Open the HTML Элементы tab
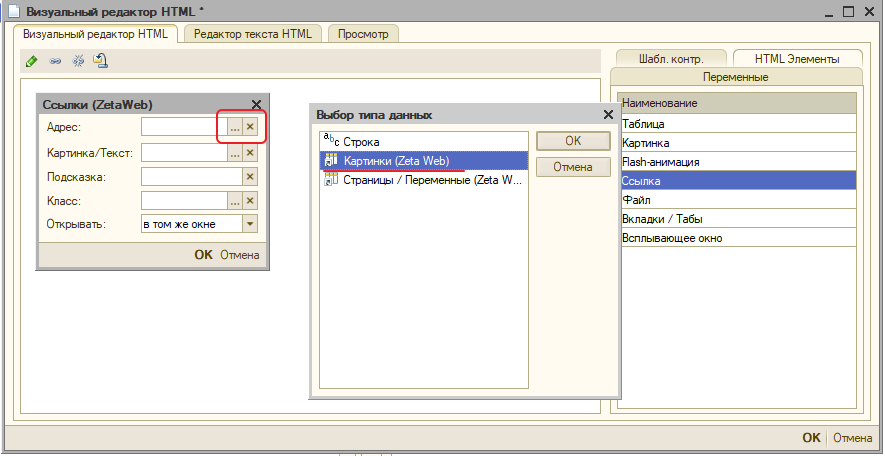Viewport: 885px width, 456px height. point(797,59)
